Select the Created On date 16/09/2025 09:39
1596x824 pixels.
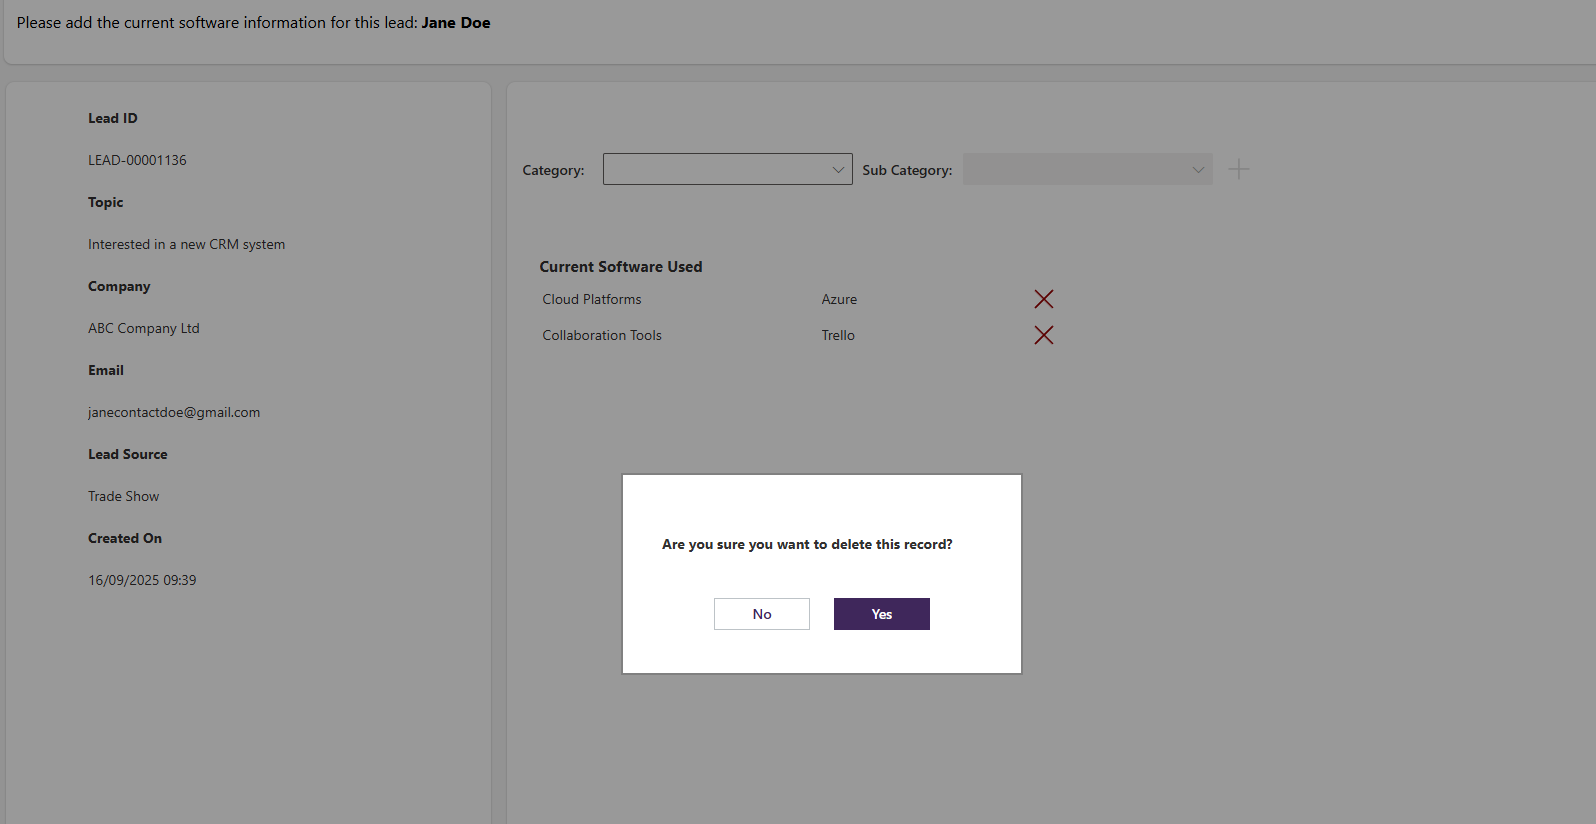pyautogui.click(x=142, y=580)
